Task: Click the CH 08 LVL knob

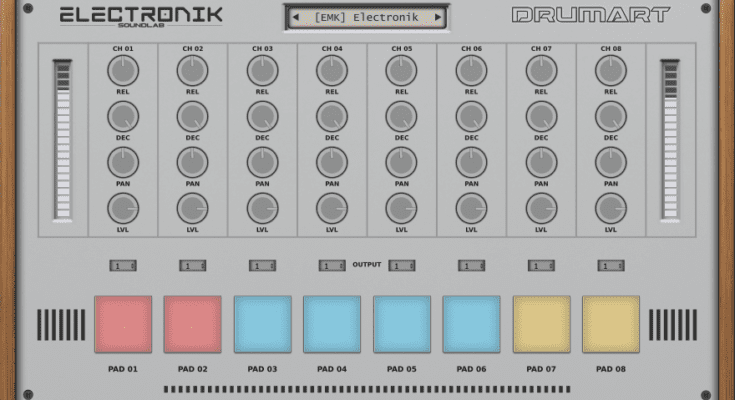Action: tap(611, 208)
